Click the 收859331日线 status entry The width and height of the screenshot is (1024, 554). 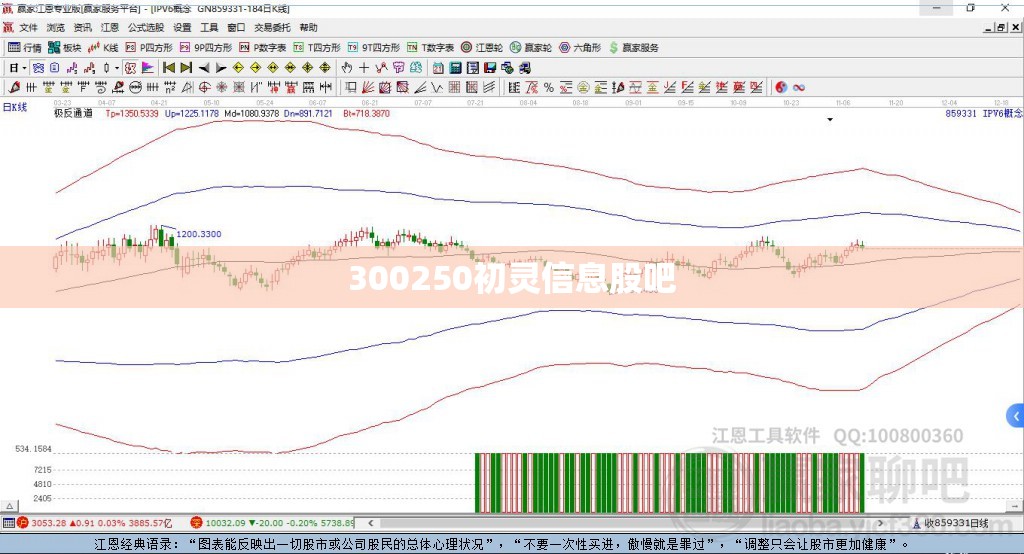pyautogui.click(x=950, y=523)
